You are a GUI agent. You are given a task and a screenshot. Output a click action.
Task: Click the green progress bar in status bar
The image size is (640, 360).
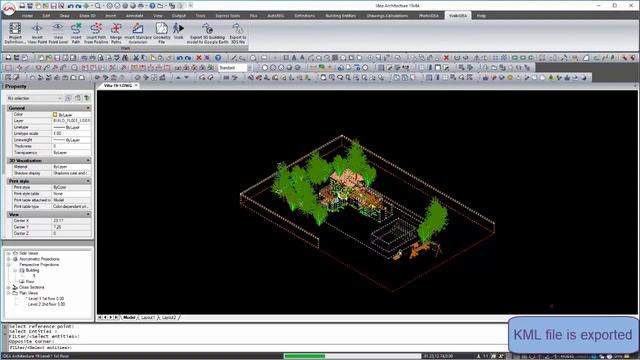click(304, 356)
